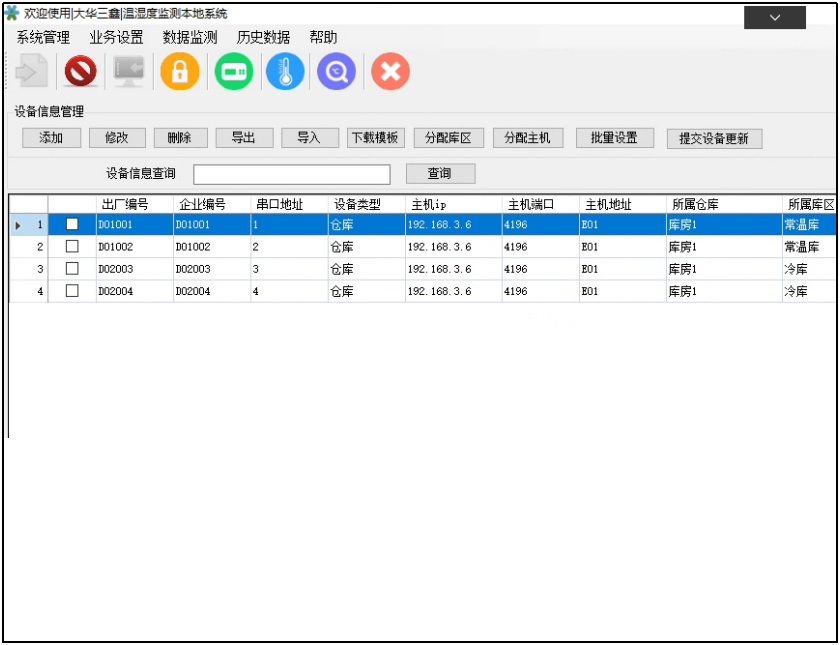
Task: Click the 查询 search button
Action: tap(440, 174)
